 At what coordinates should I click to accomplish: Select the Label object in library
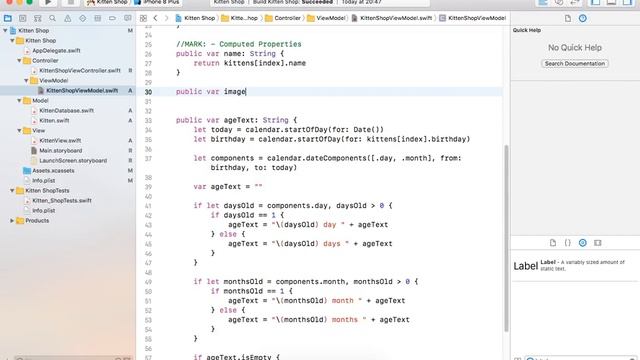(x=575, y=266)
